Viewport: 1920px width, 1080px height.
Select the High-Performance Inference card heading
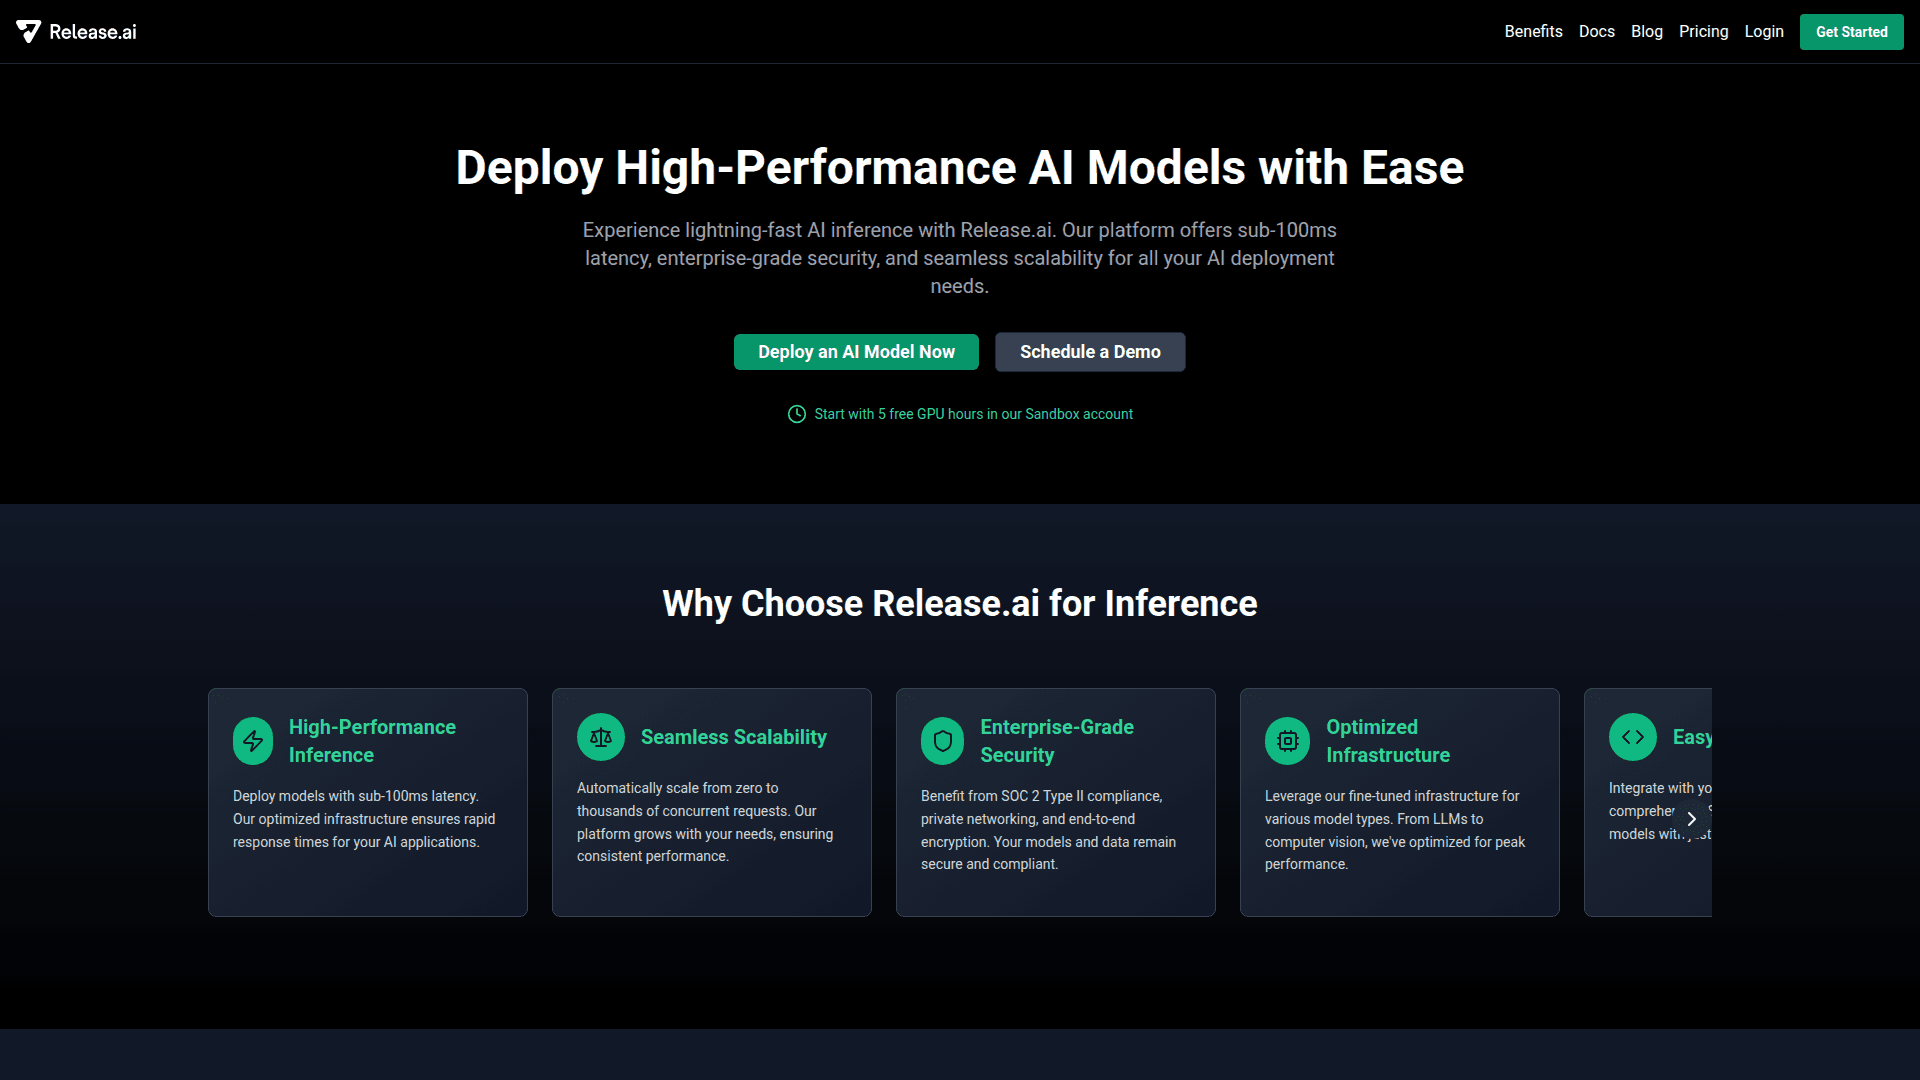[372, 741]
